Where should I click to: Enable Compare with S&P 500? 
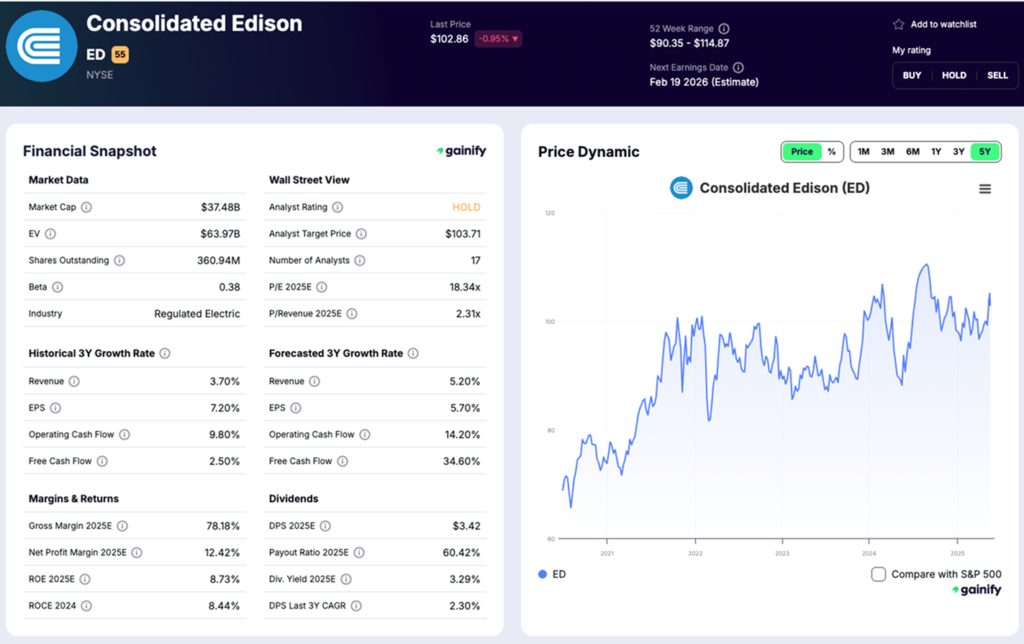click(x=878, y=574)
